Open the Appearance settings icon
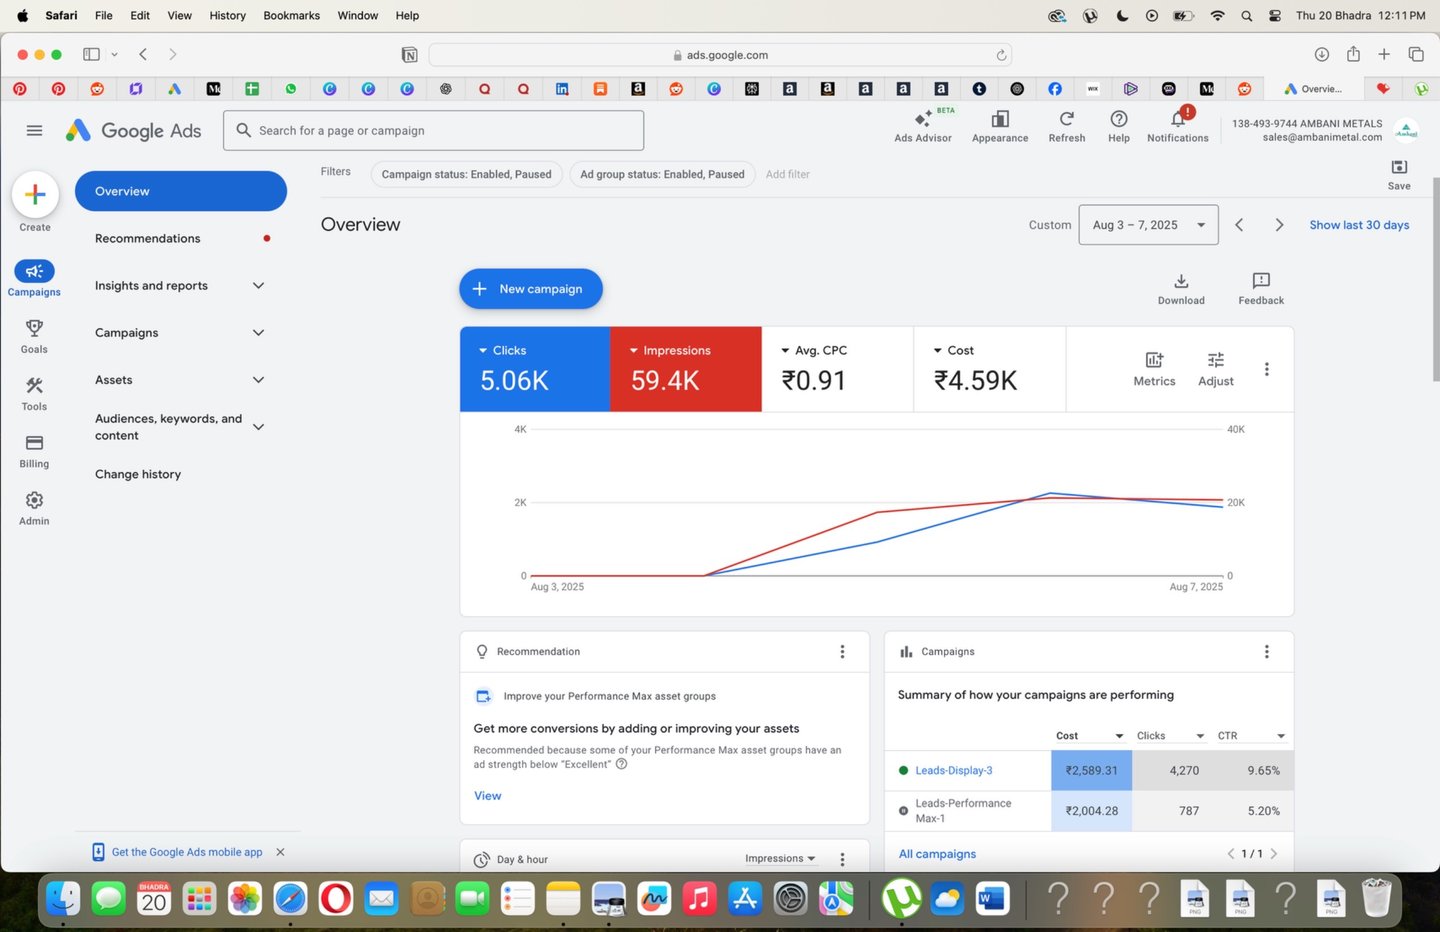The width and height of the screenshot is (1440, 932). [1000, 119]
